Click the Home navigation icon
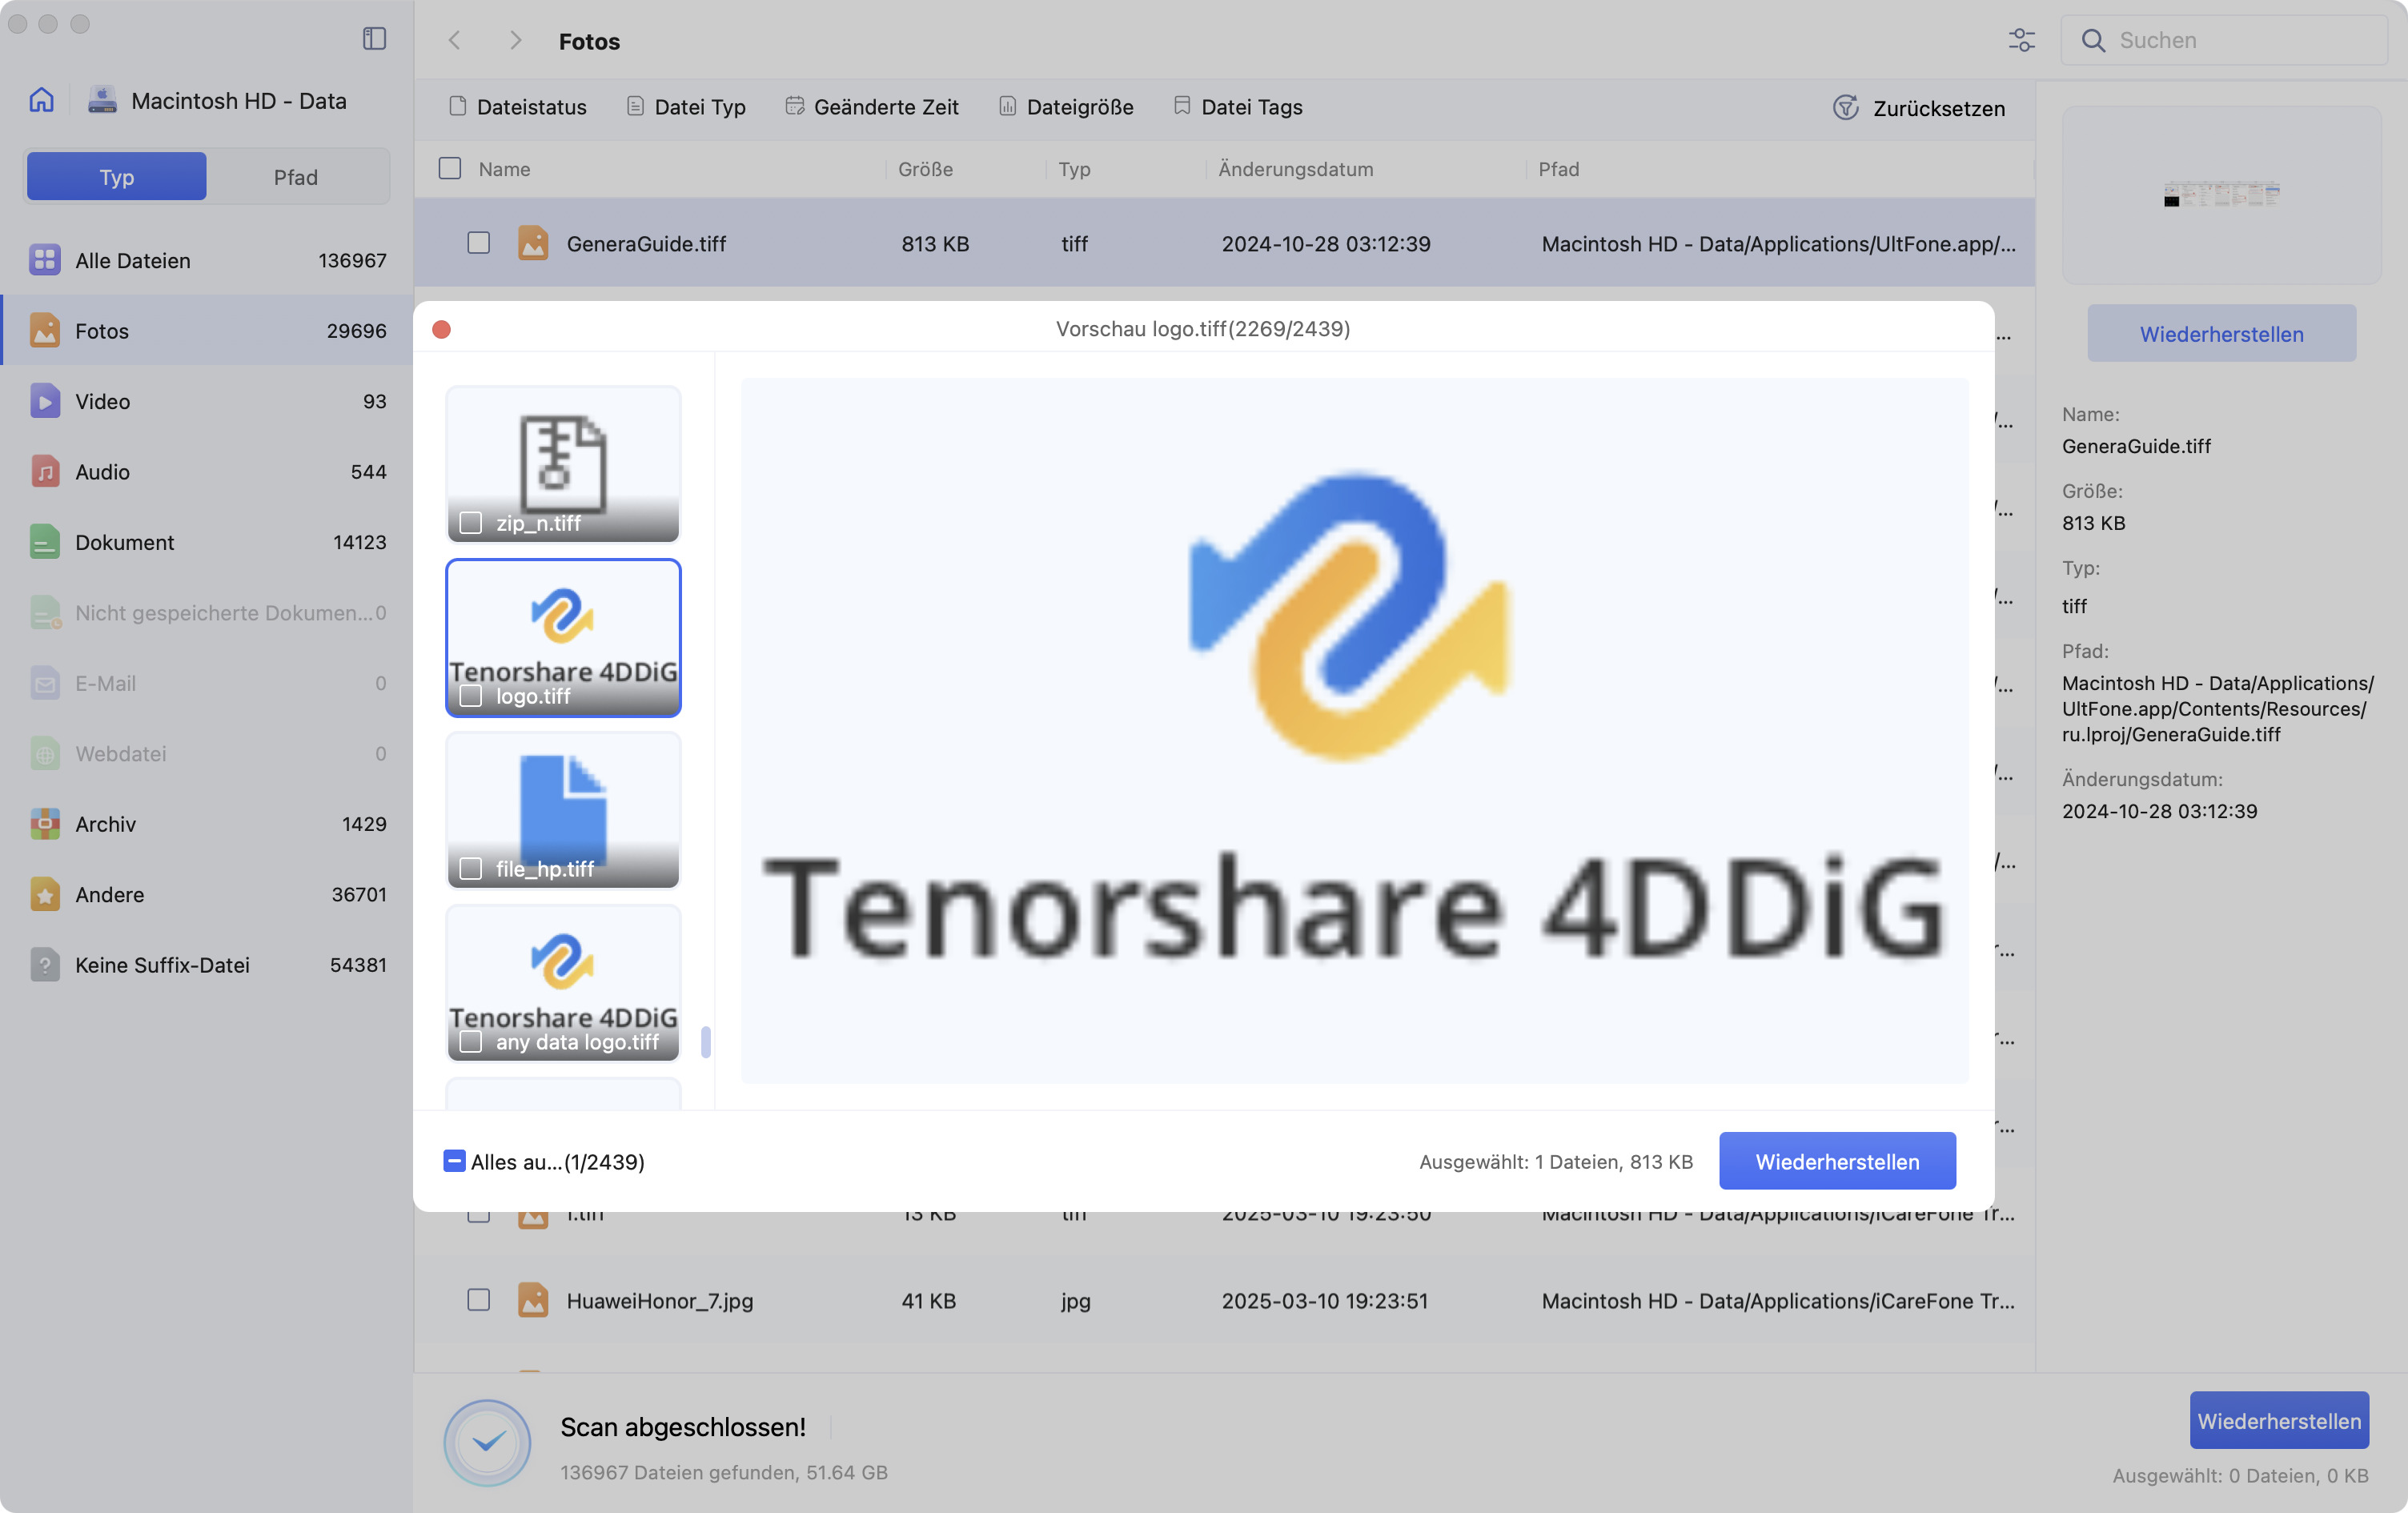 click(41, 99)
